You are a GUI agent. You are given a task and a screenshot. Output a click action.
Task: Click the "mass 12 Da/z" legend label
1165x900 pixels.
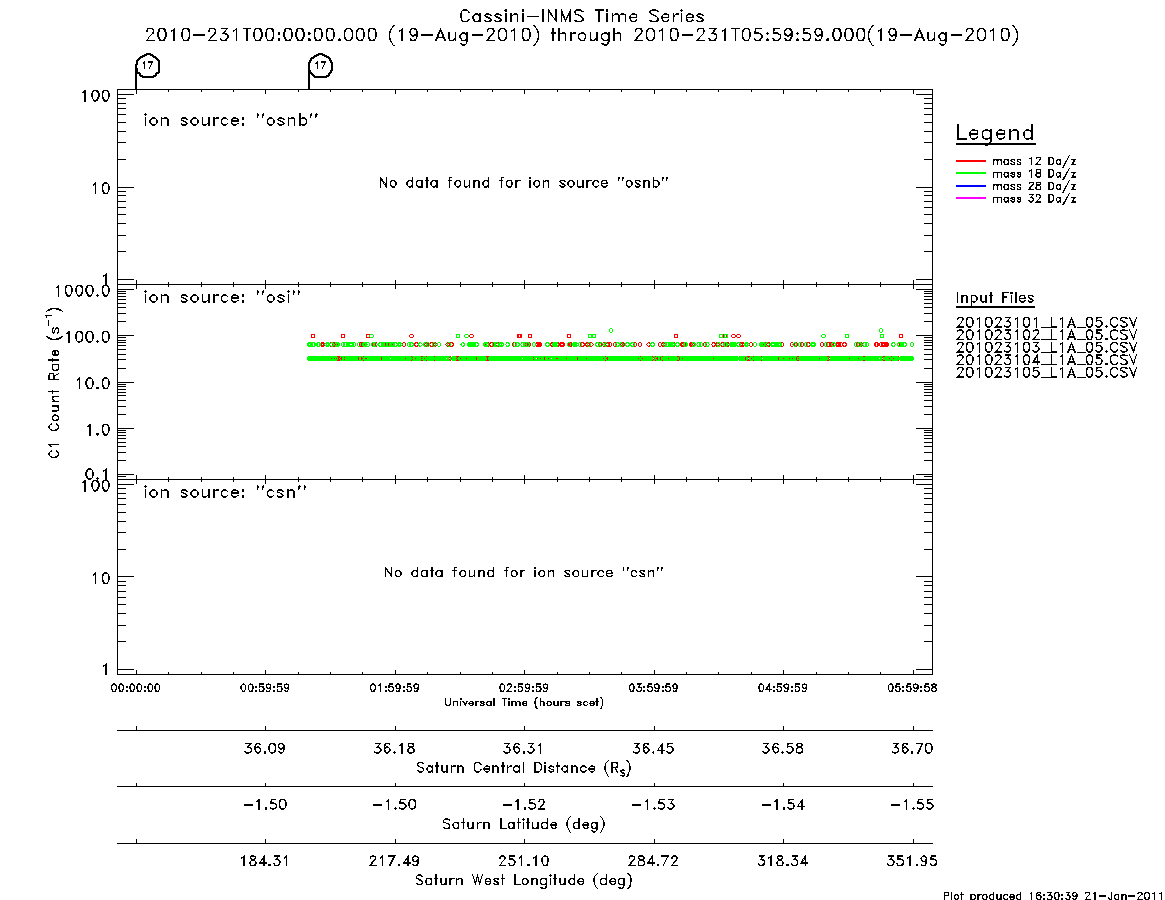(1034, 161)
